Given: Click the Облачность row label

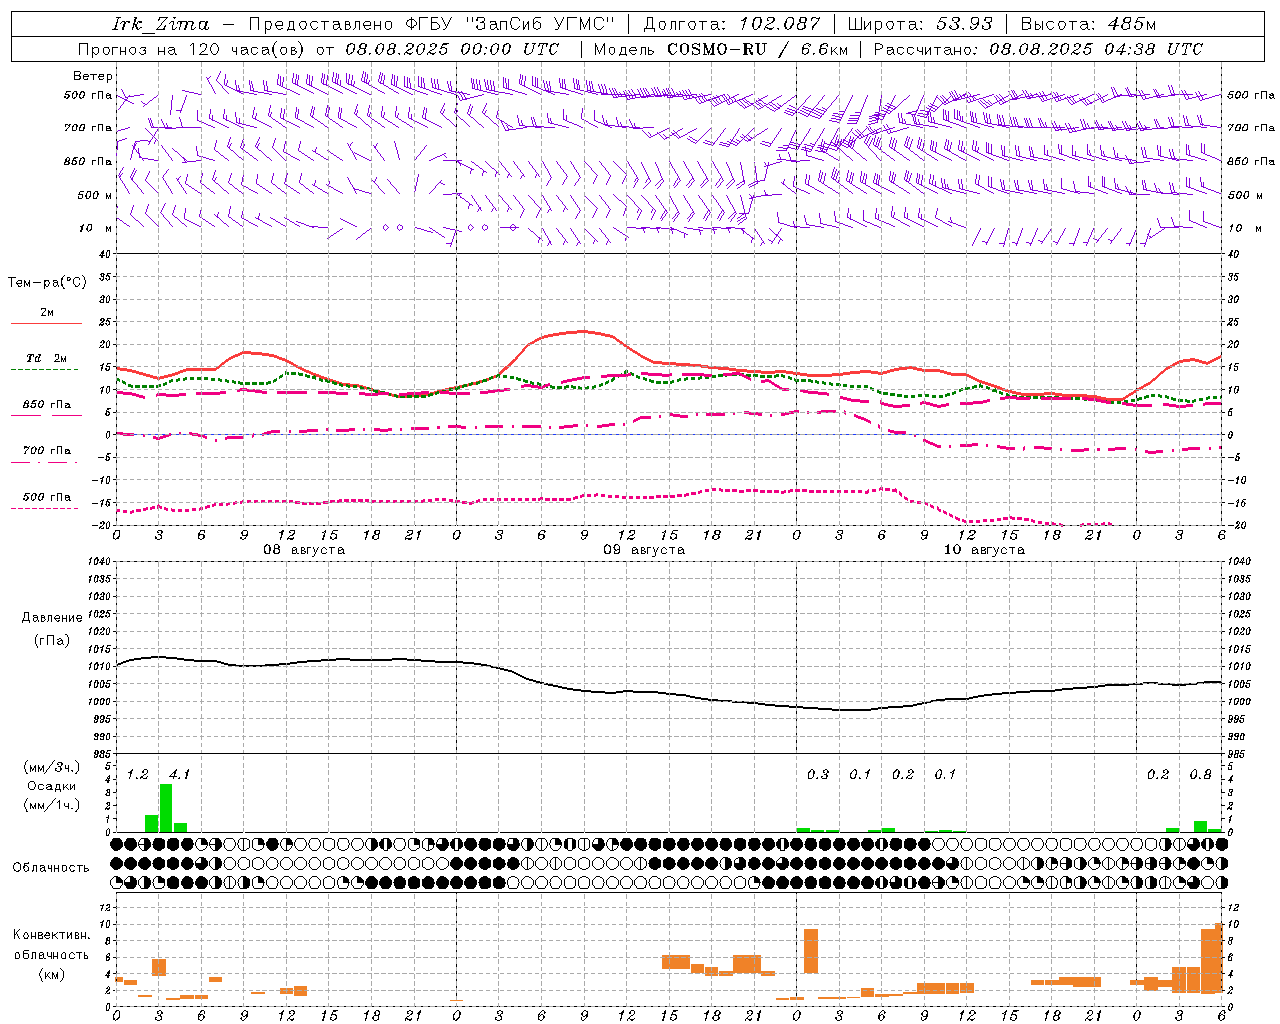Looking at the screenshot, I should 51,868.
